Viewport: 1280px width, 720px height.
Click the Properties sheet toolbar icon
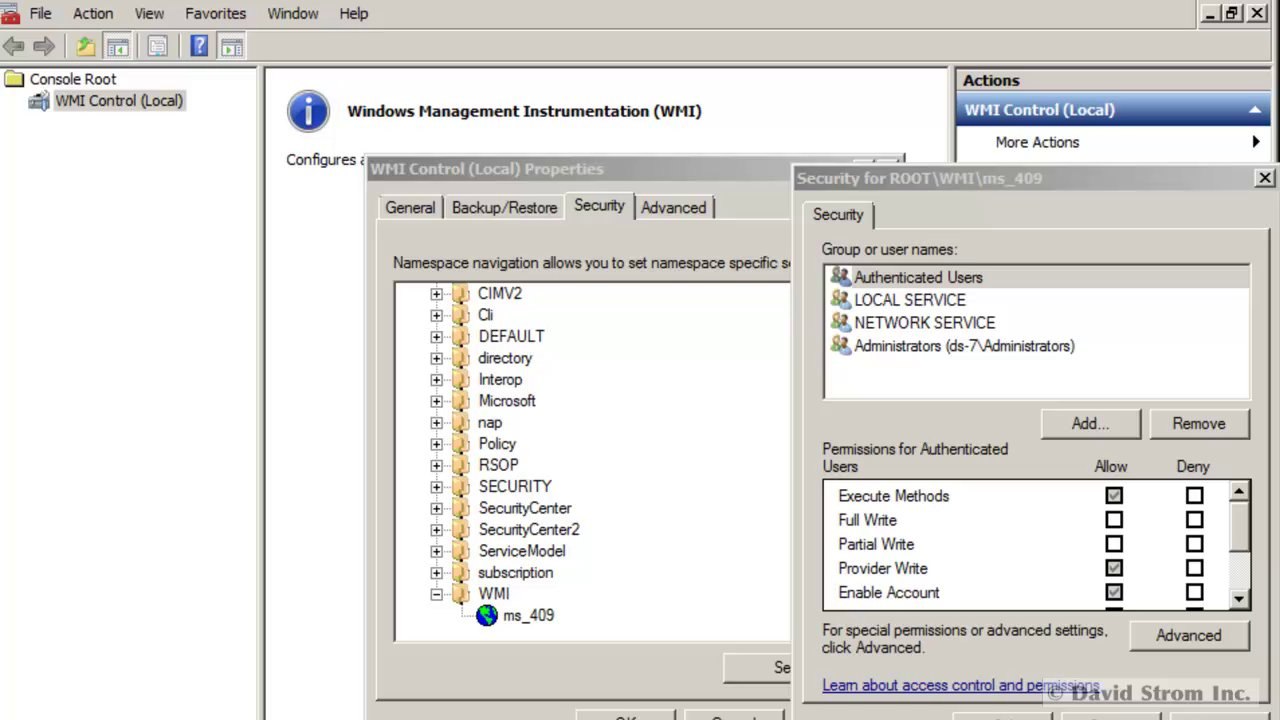(157, 46)
